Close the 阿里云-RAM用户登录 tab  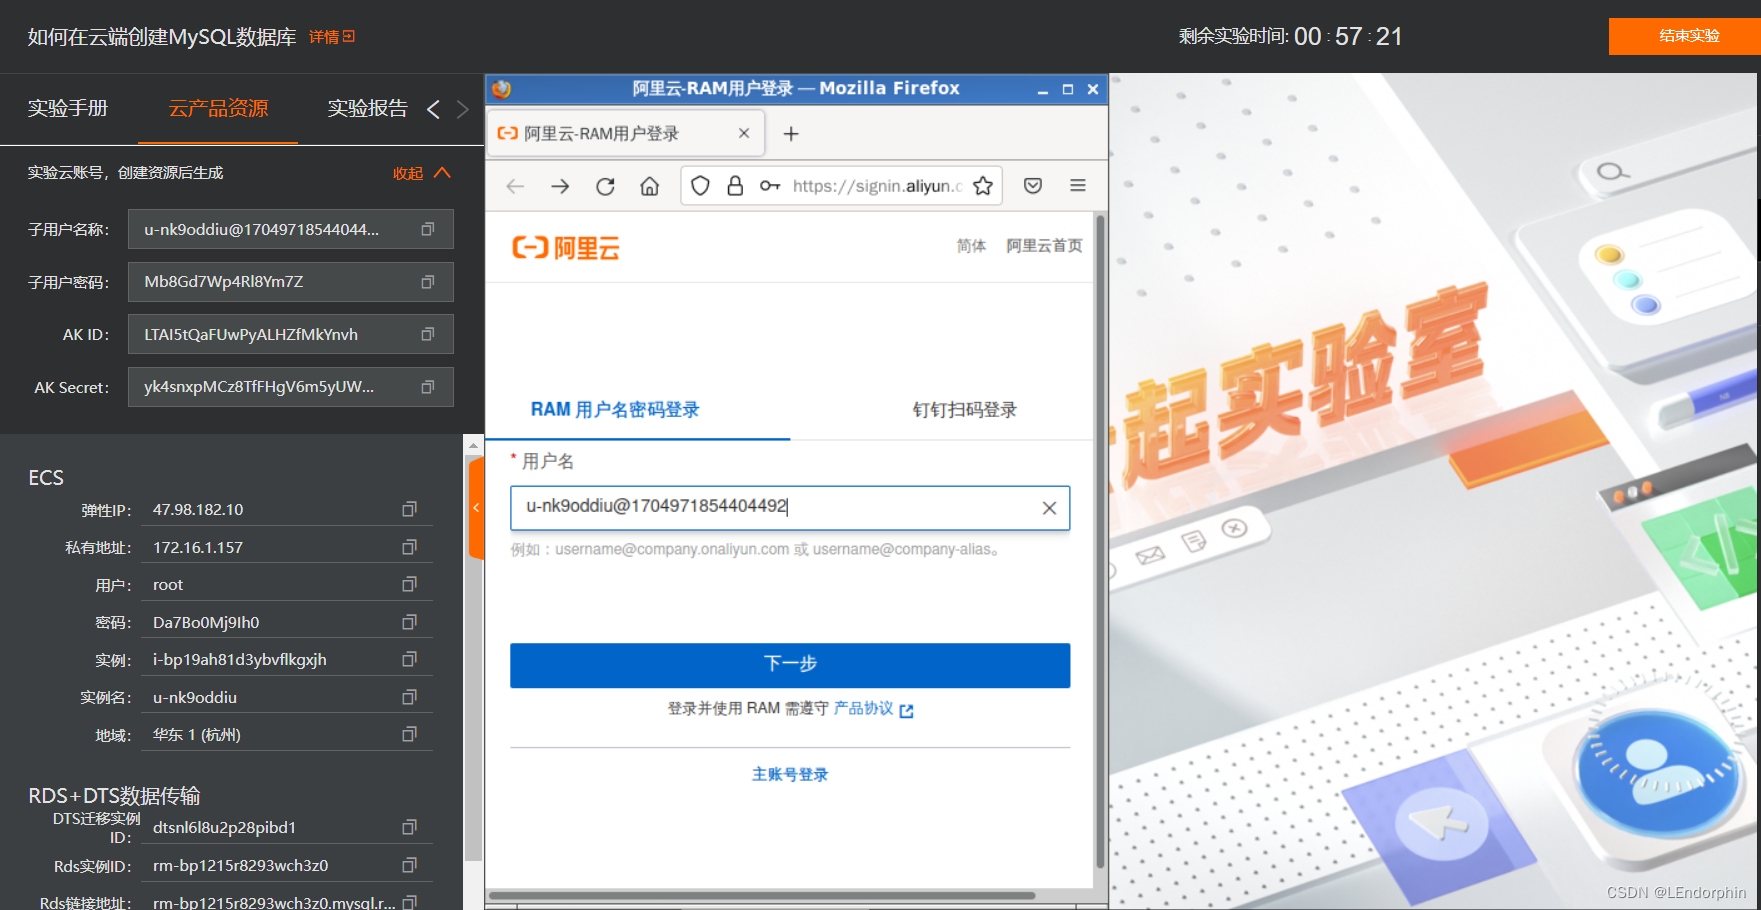click(744, 133)
